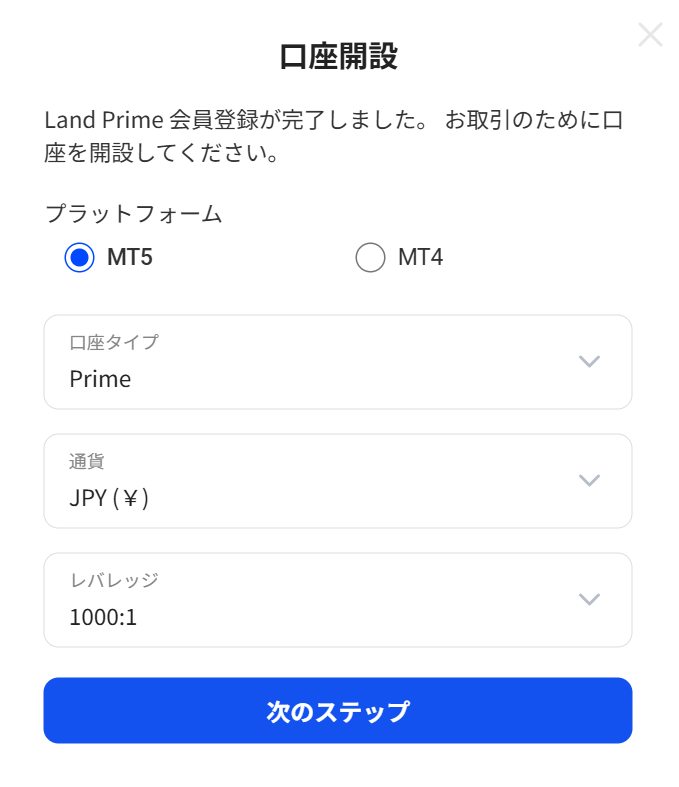This screenshot has height=787, width=679.
Task: Open the 口座タイプ dropdown
Action: [337, 362]
